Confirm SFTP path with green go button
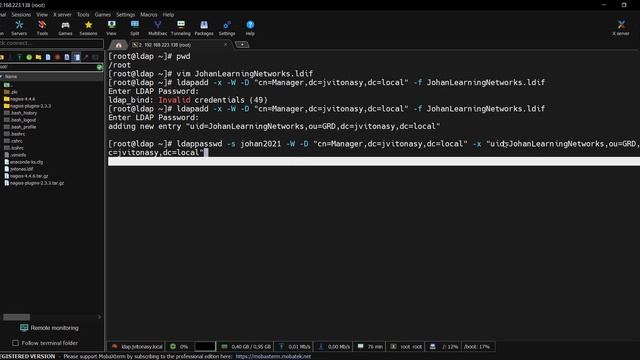Screen dimensions: 640x360 100,67
